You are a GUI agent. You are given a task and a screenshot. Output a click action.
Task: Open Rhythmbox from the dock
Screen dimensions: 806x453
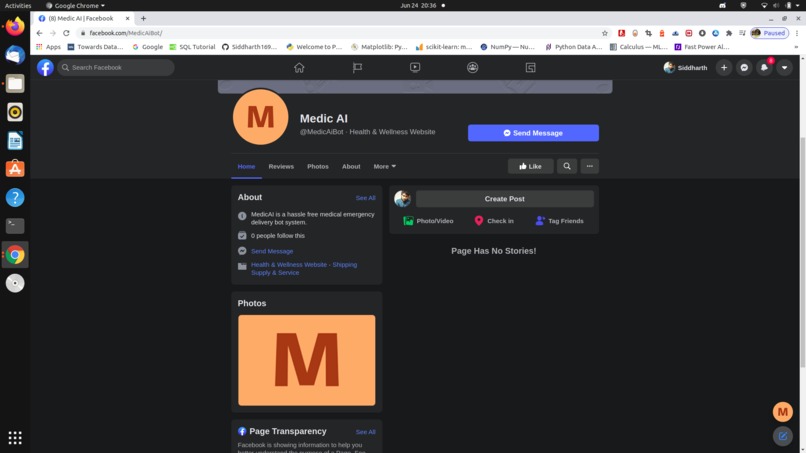(x=15, y=112)
